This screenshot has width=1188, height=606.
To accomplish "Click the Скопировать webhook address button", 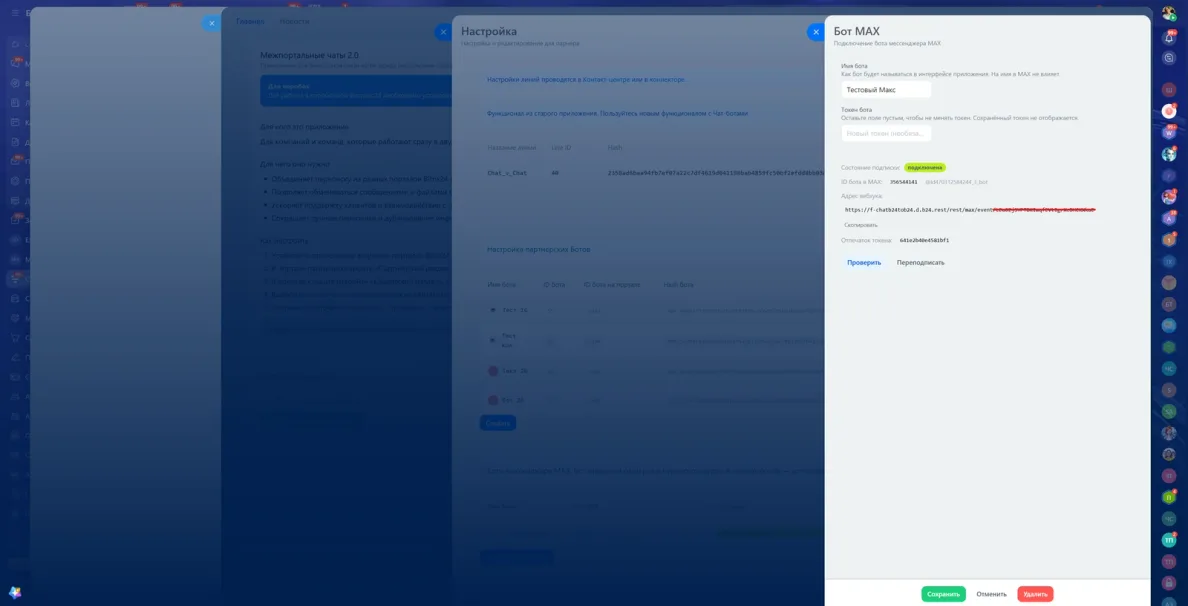I will point(861,225).
